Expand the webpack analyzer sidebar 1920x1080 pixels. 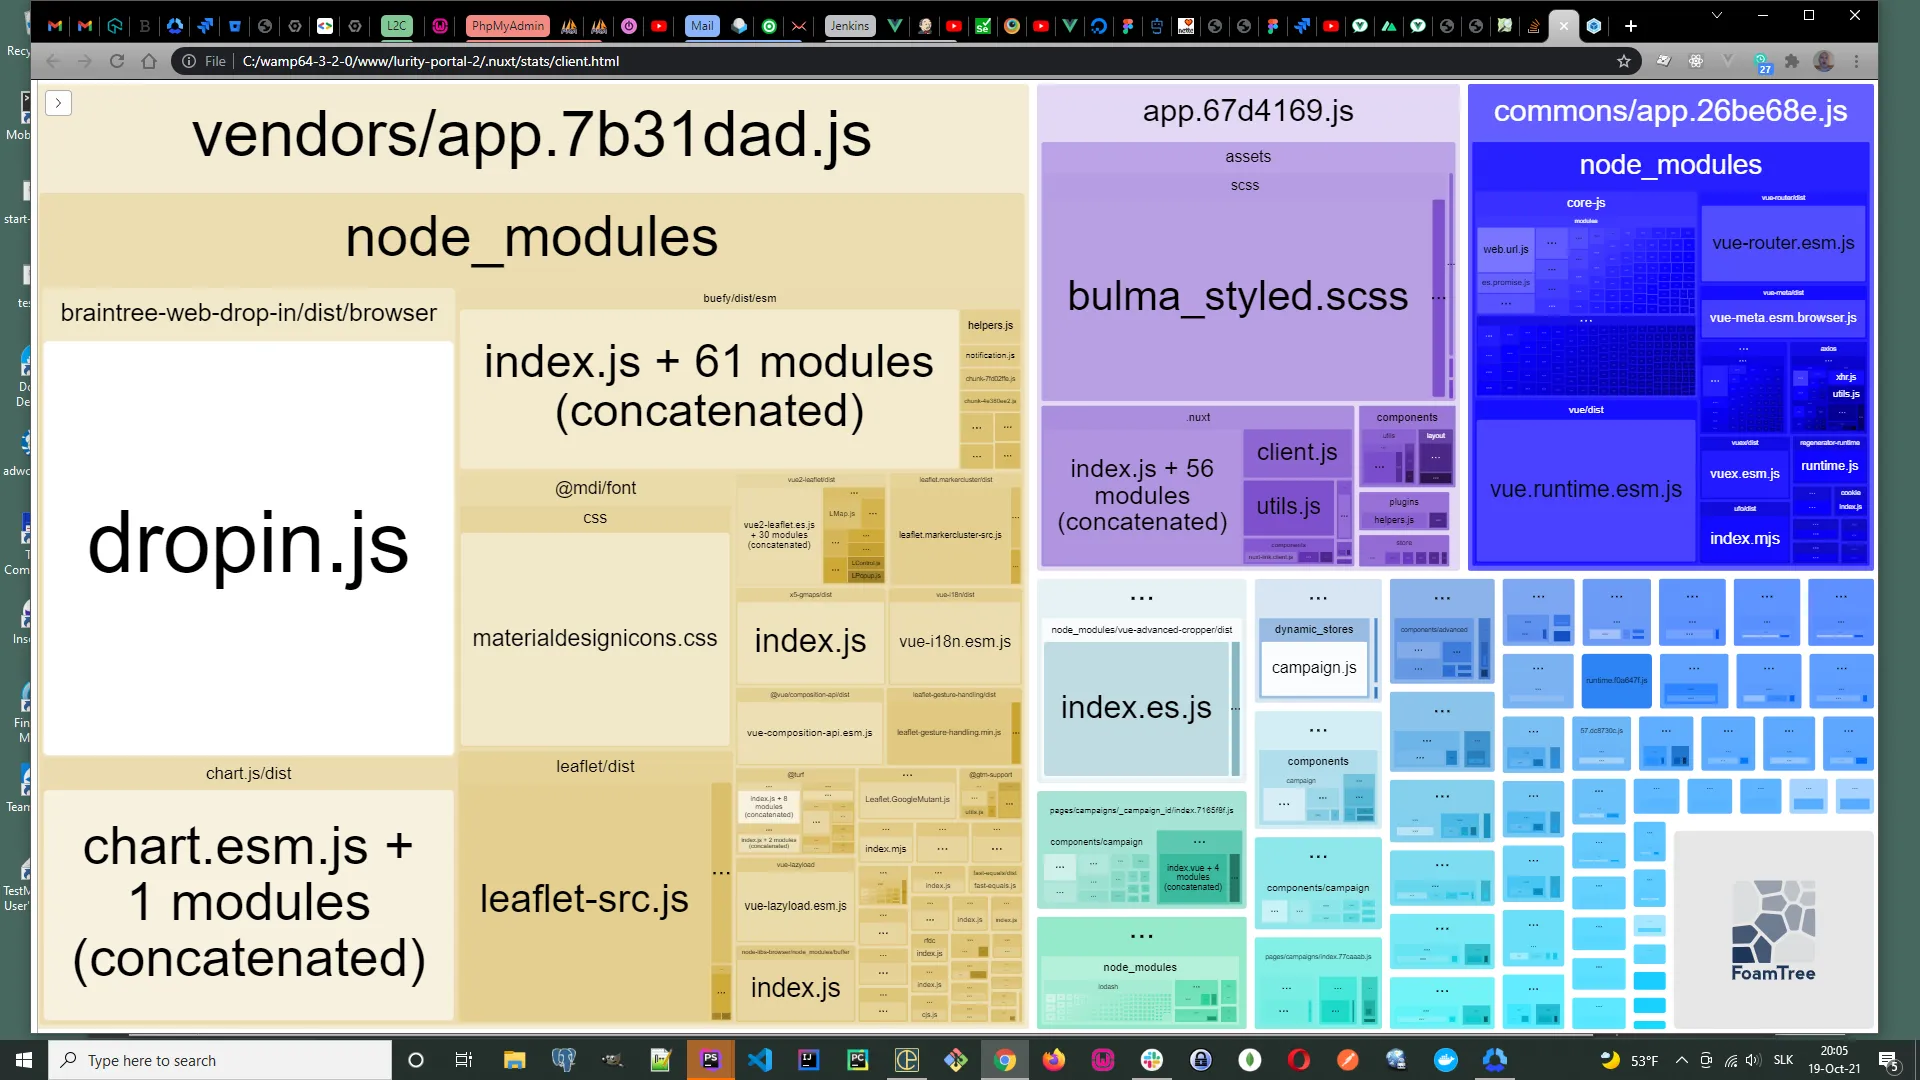coord(58,103)
